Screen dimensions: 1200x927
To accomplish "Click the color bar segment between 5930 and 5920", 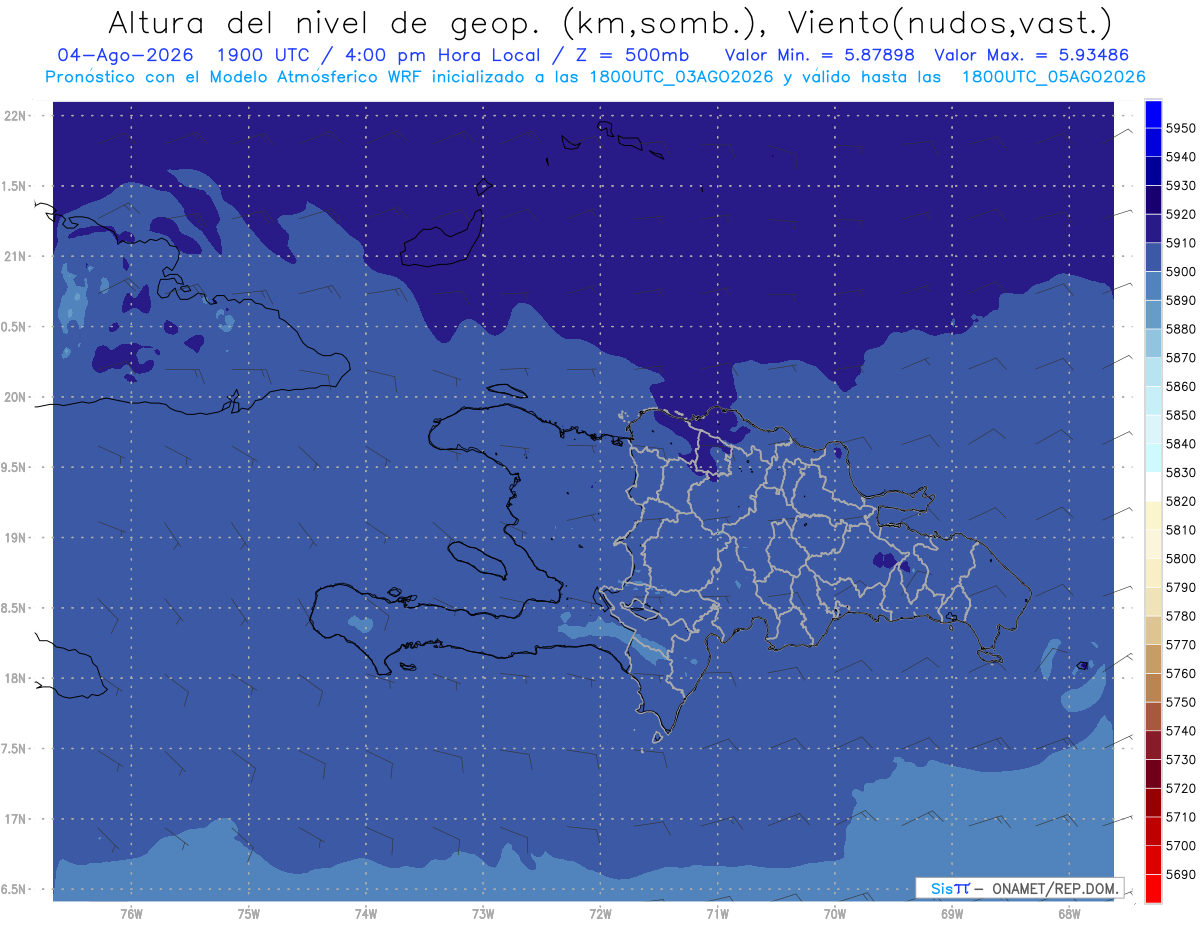I will pos(1153,200).
